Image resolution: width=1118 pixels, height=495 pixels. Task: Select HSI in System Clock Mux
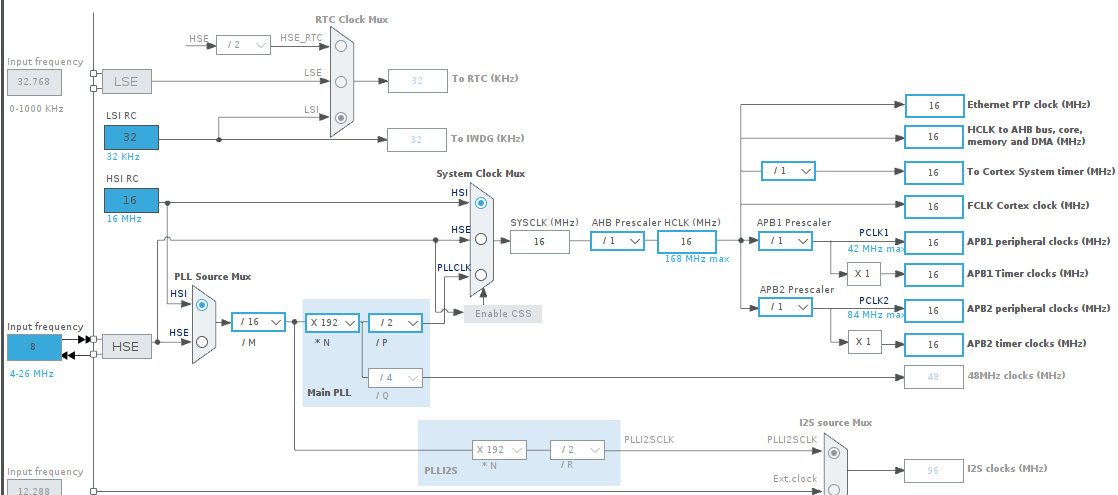(x=482, y=203)
